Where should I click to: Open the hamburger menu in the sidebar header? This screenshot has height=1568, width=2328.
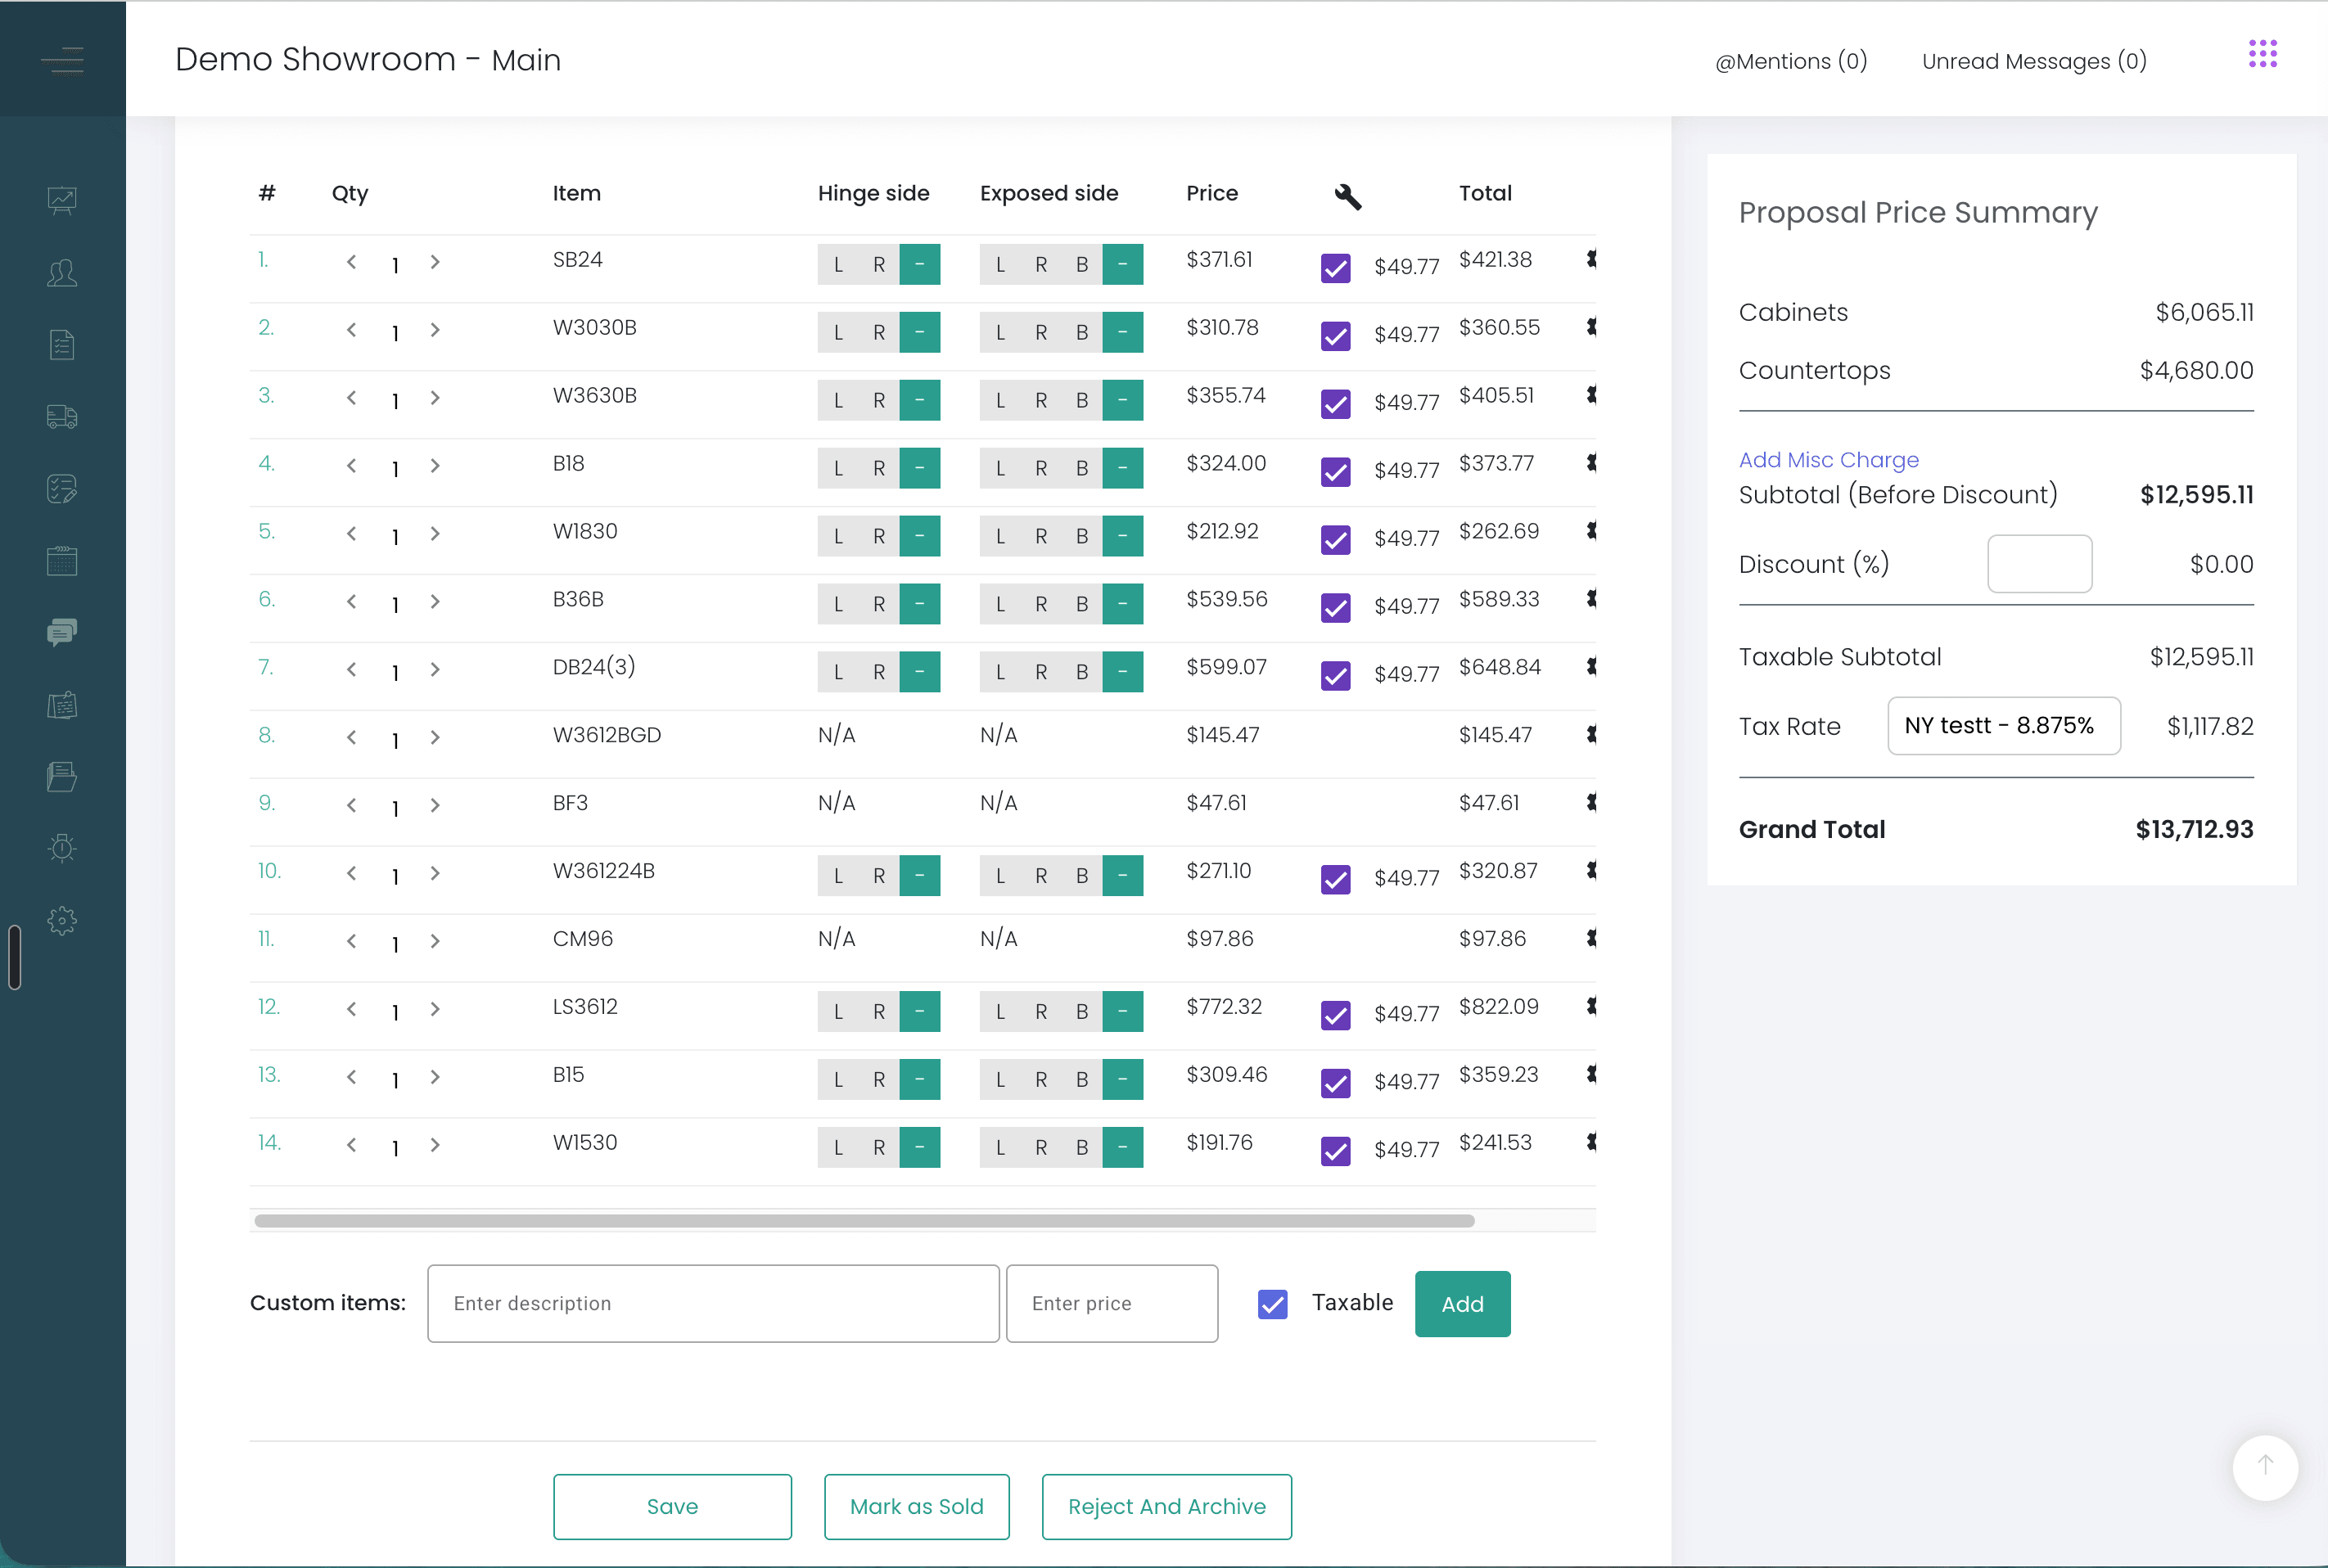pos(62,60)
